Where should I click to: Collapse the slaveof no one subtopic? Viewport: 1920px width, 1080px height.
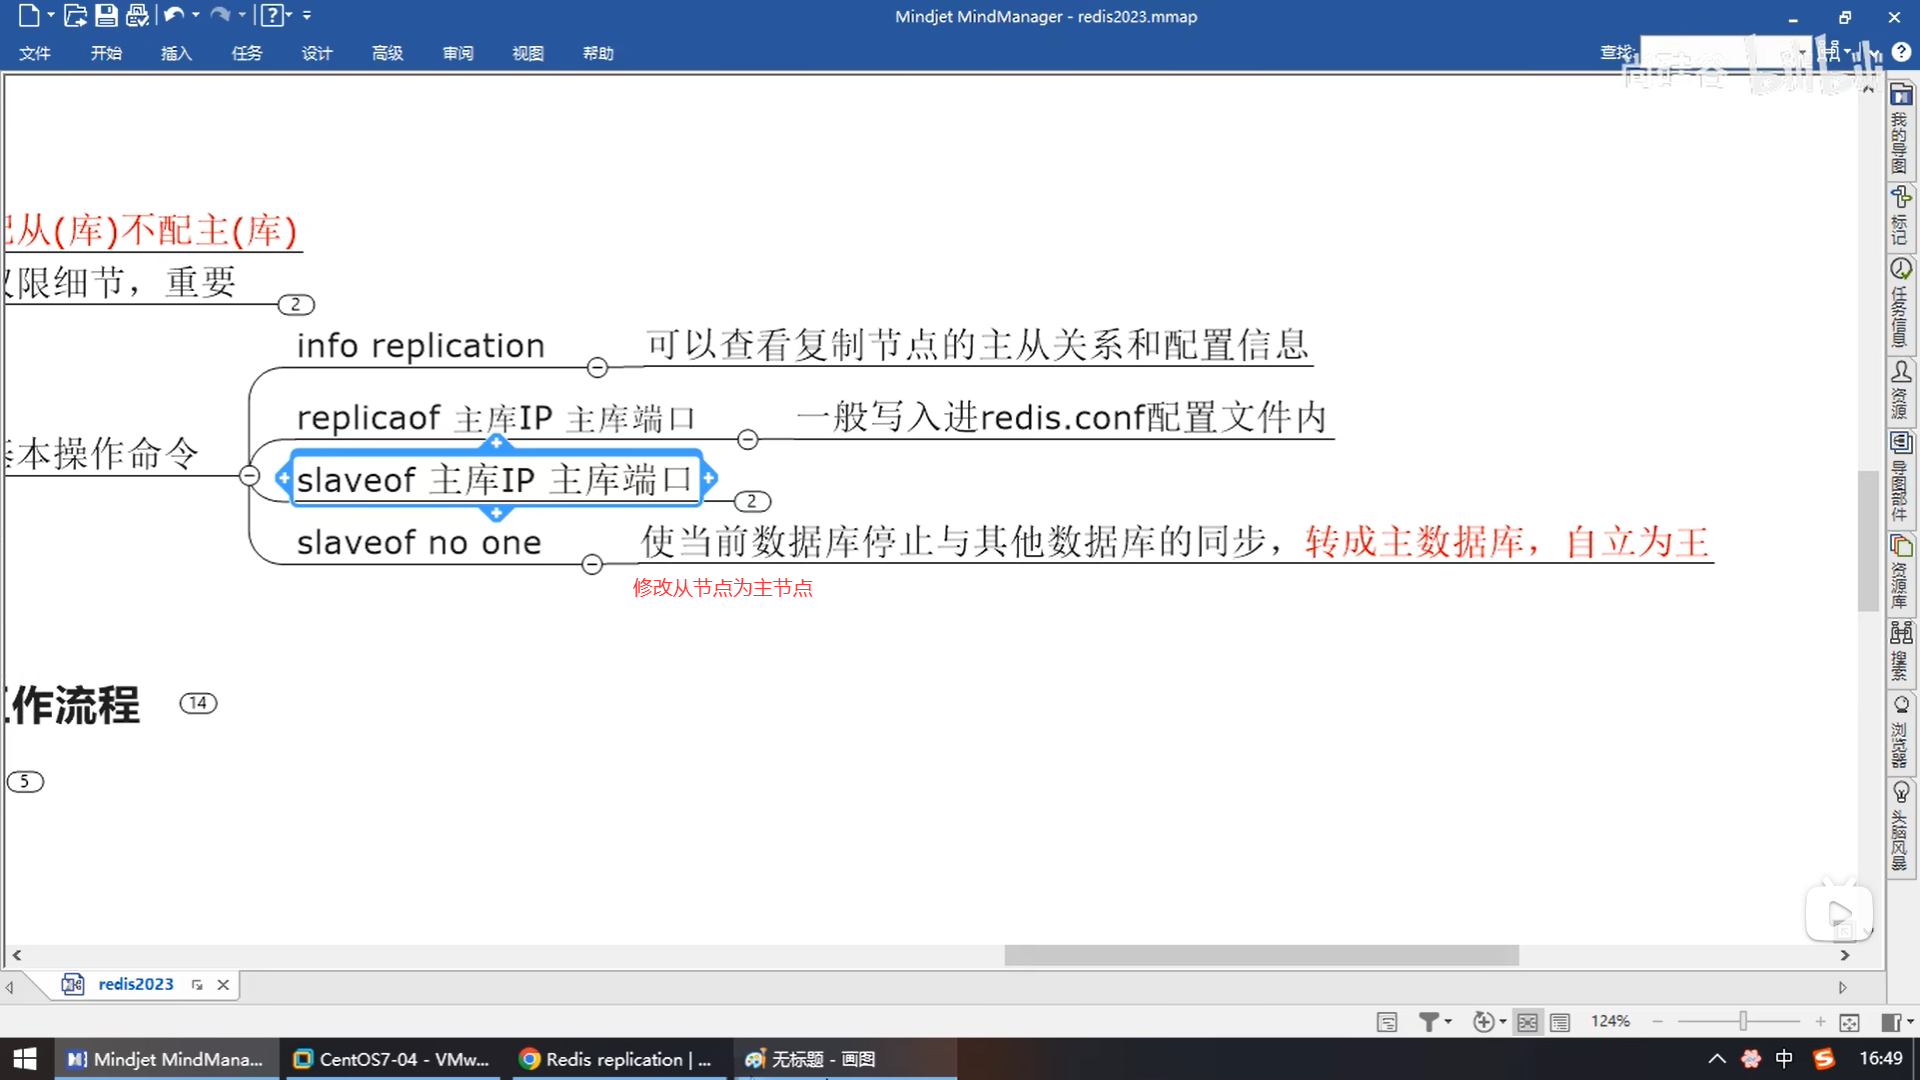(x=592, y=565)
